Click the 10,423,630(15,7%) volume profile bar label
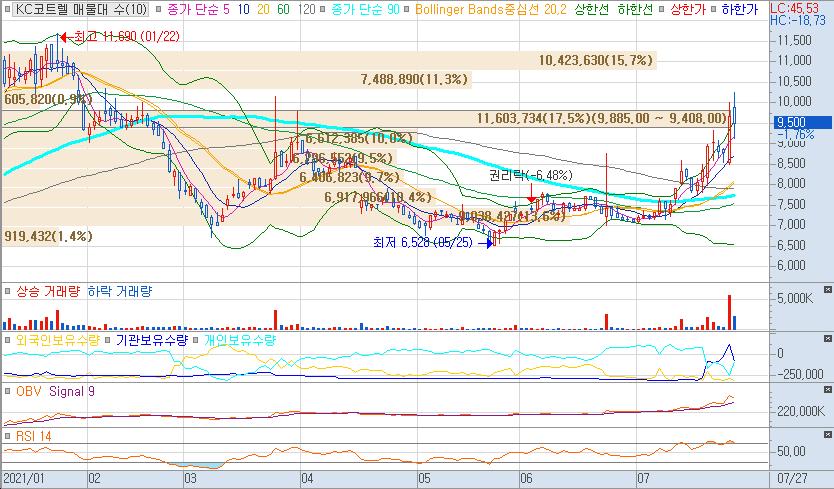 coord(596,60)
